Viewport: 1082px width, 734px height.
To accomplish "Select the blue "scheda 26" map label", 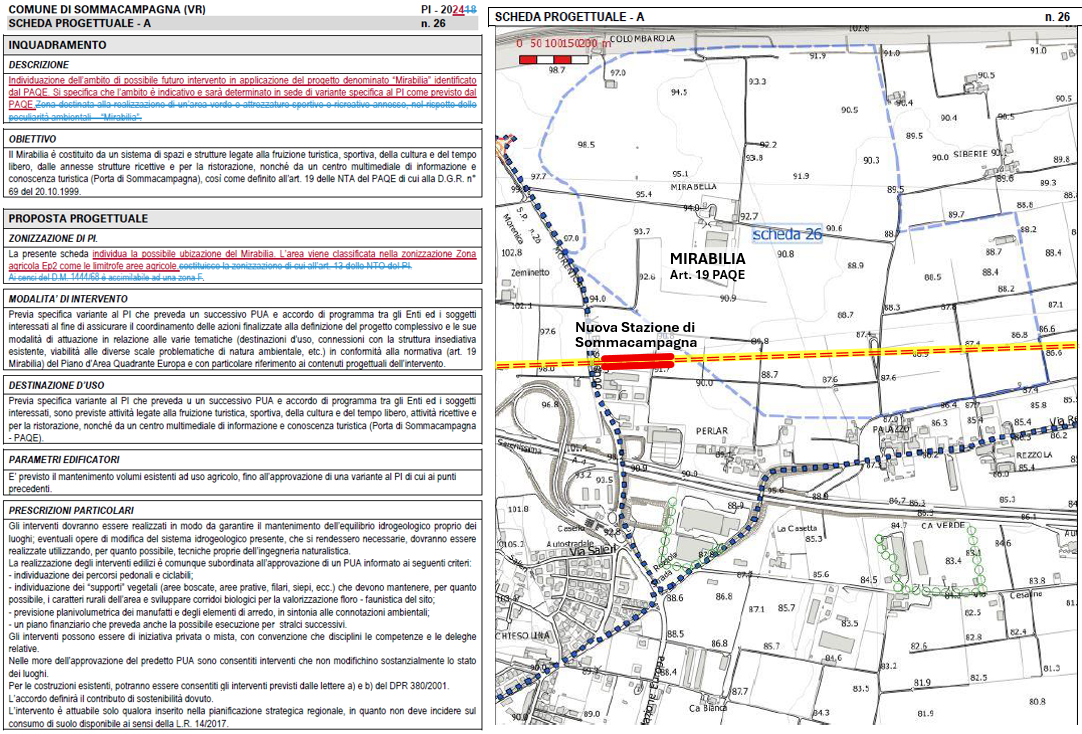I will [x=787, y=234].
